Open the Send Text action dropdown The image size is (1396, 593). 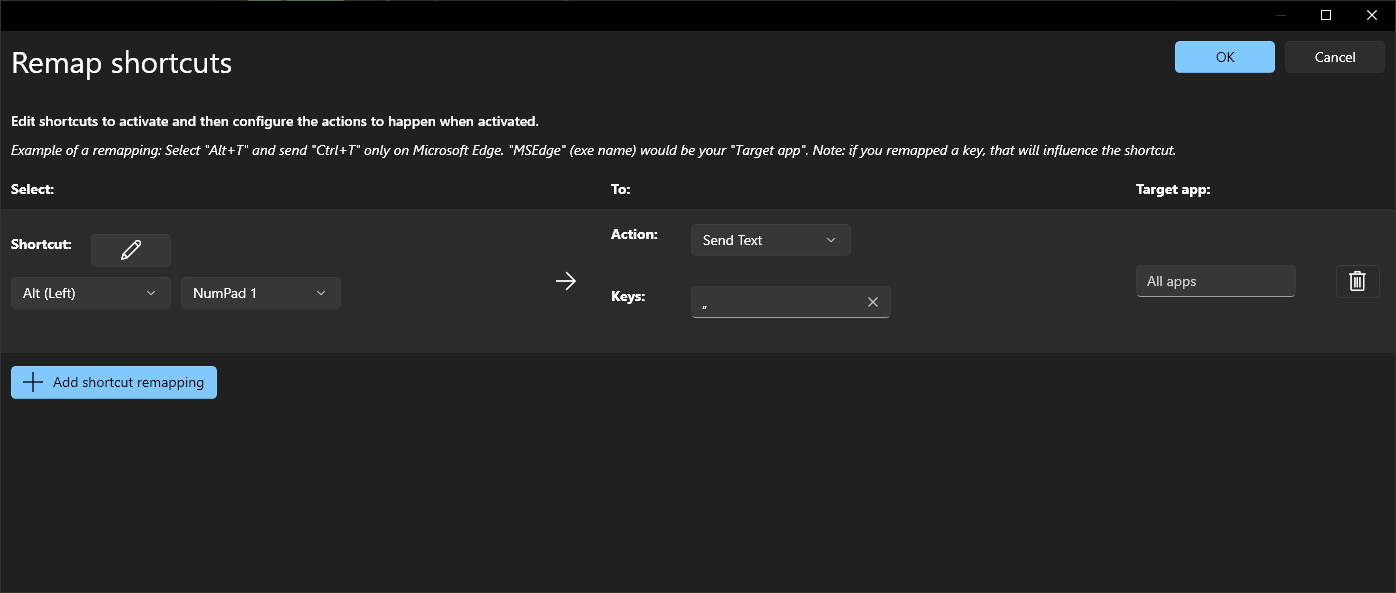[x=770, y=240]
